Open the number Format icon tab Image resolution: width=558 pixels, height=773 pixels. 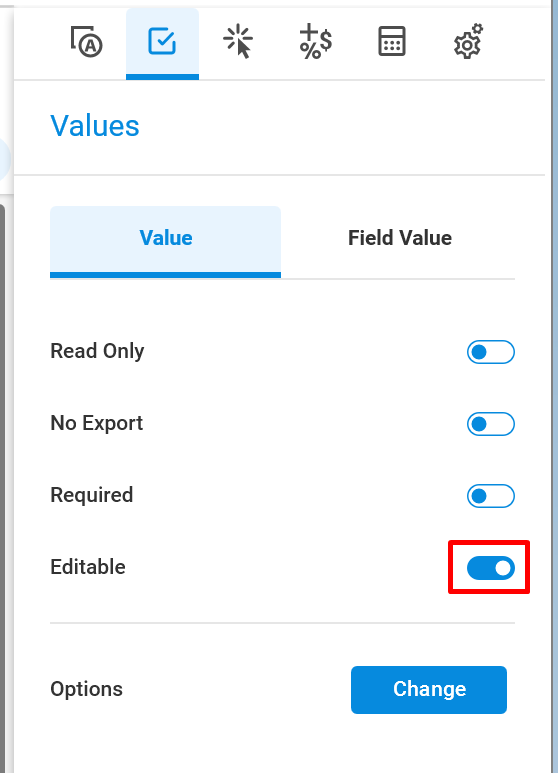pyautogui.click(x=315, y=42)
